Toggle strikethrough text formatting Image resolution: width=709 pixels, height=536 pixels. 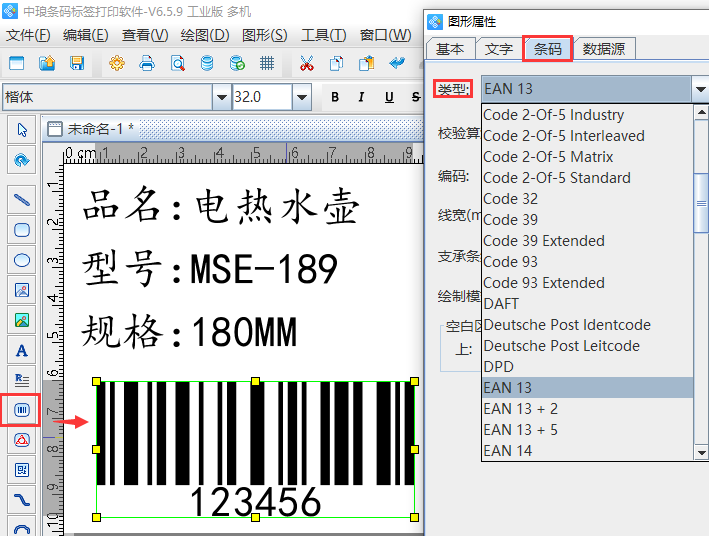[x=416, y=97]
